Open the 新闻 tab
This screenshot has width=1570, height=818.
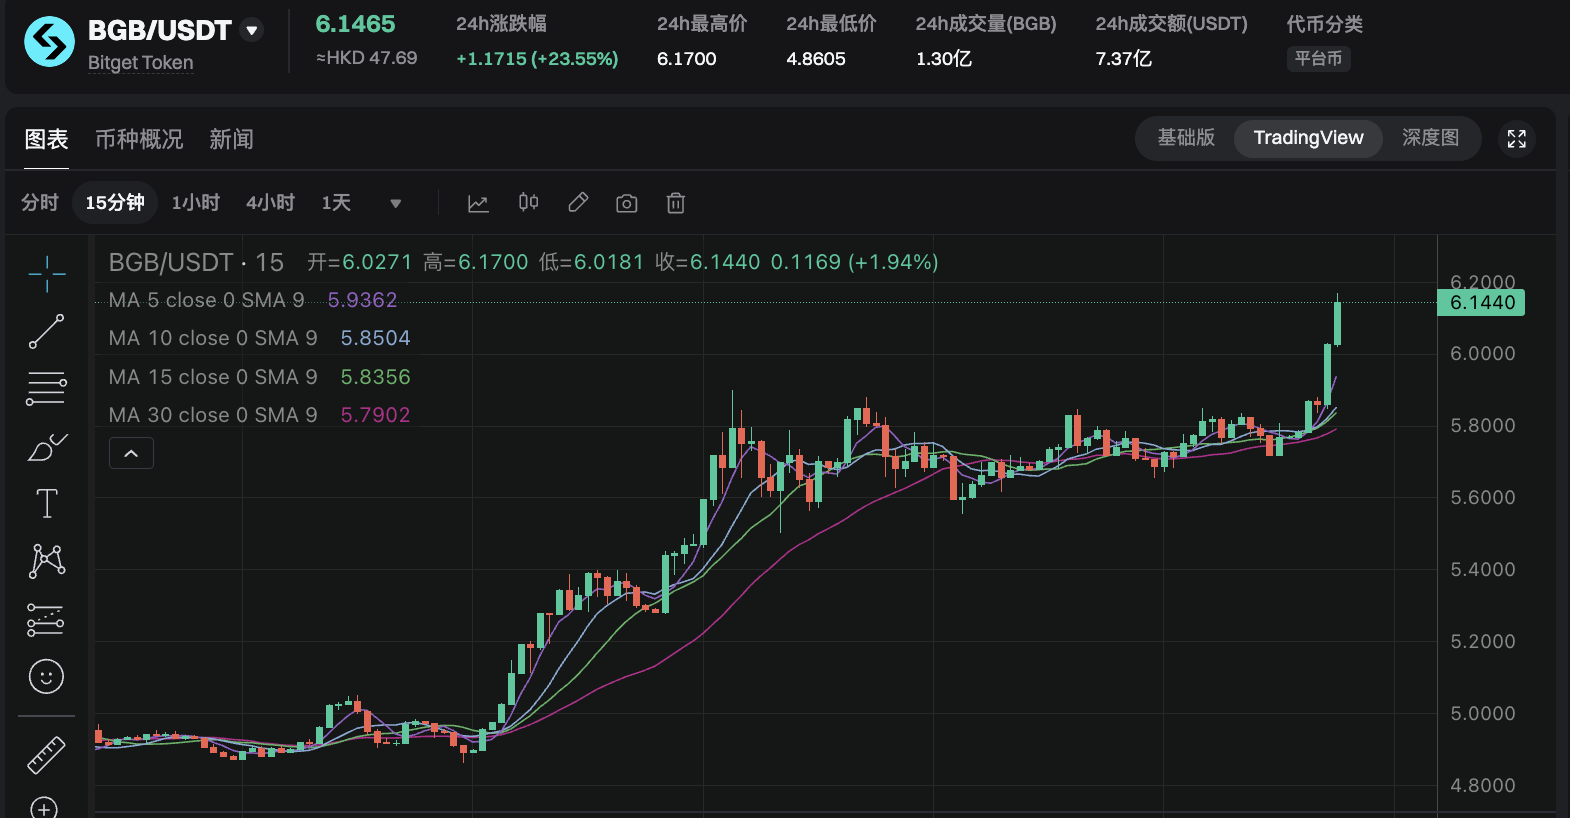click(x=231, y=139)
